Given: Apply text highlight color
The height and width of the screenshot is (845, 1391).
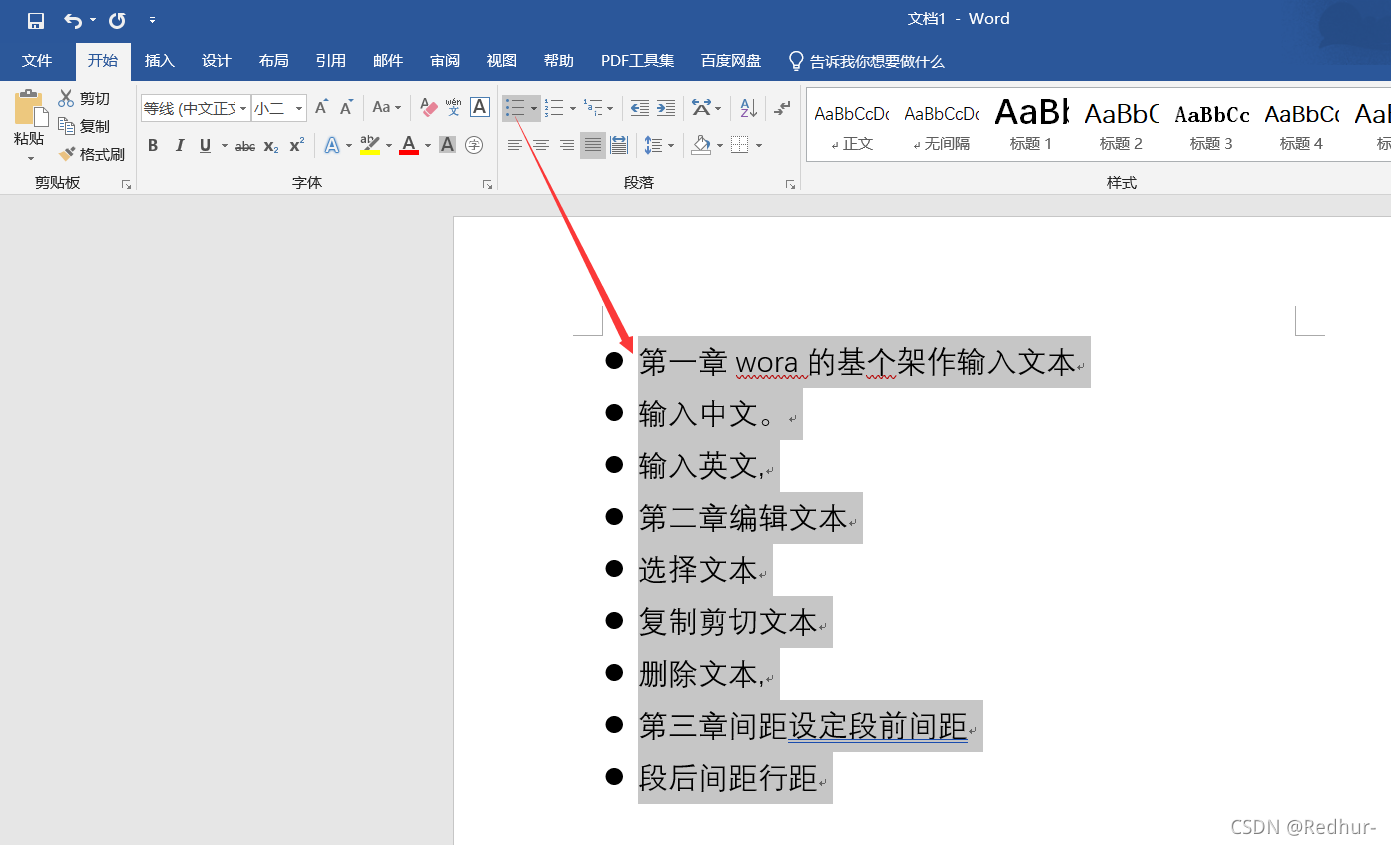Looking at the screenshot, I should [x=371, y=145].
